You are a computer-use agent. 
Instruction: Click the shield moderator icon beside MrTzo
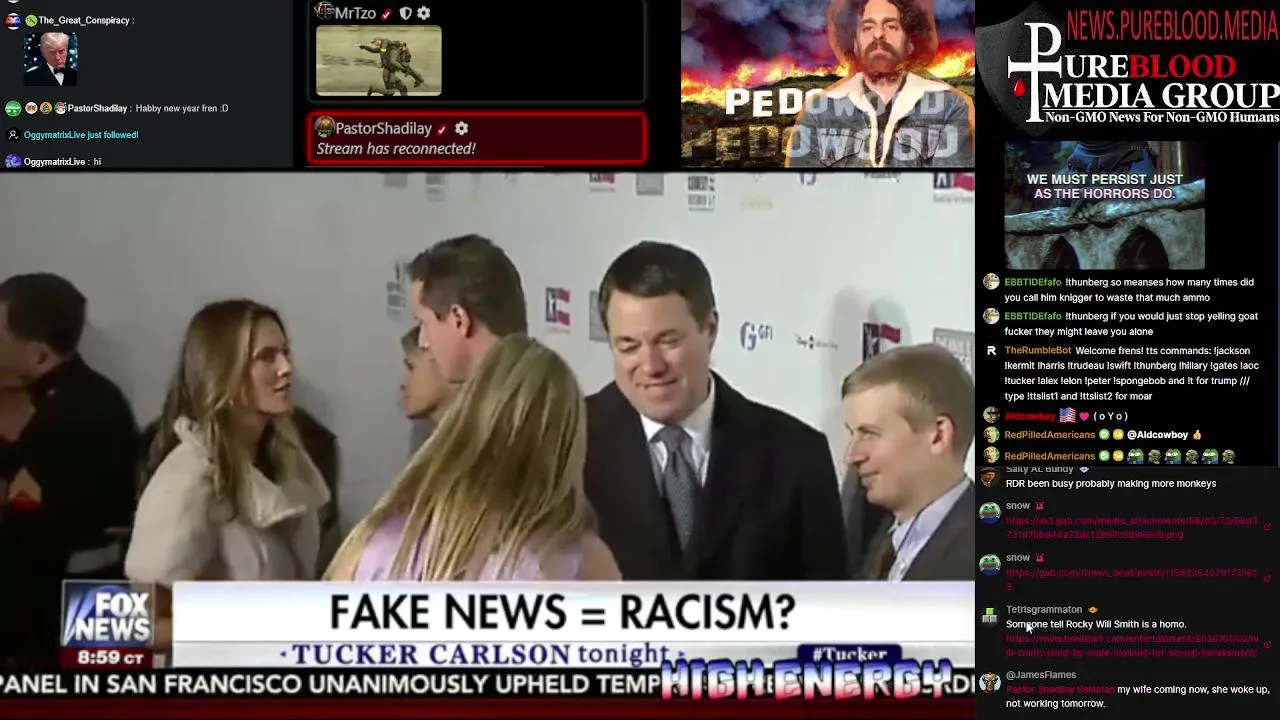tap(405, 13)
